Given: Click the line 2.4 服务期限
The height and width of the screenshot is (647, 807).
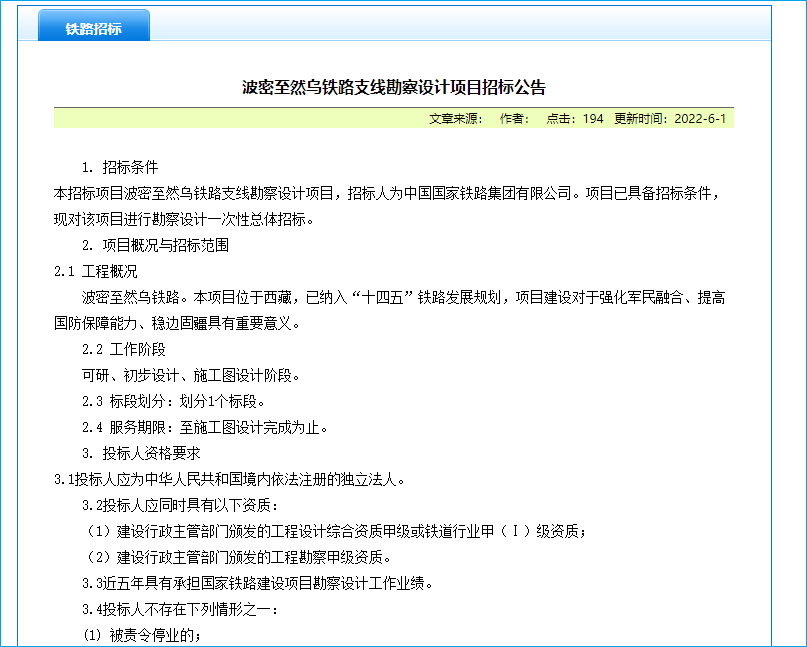Looking at the screenshot, I should pyautogui.click(x=205, y=427).
